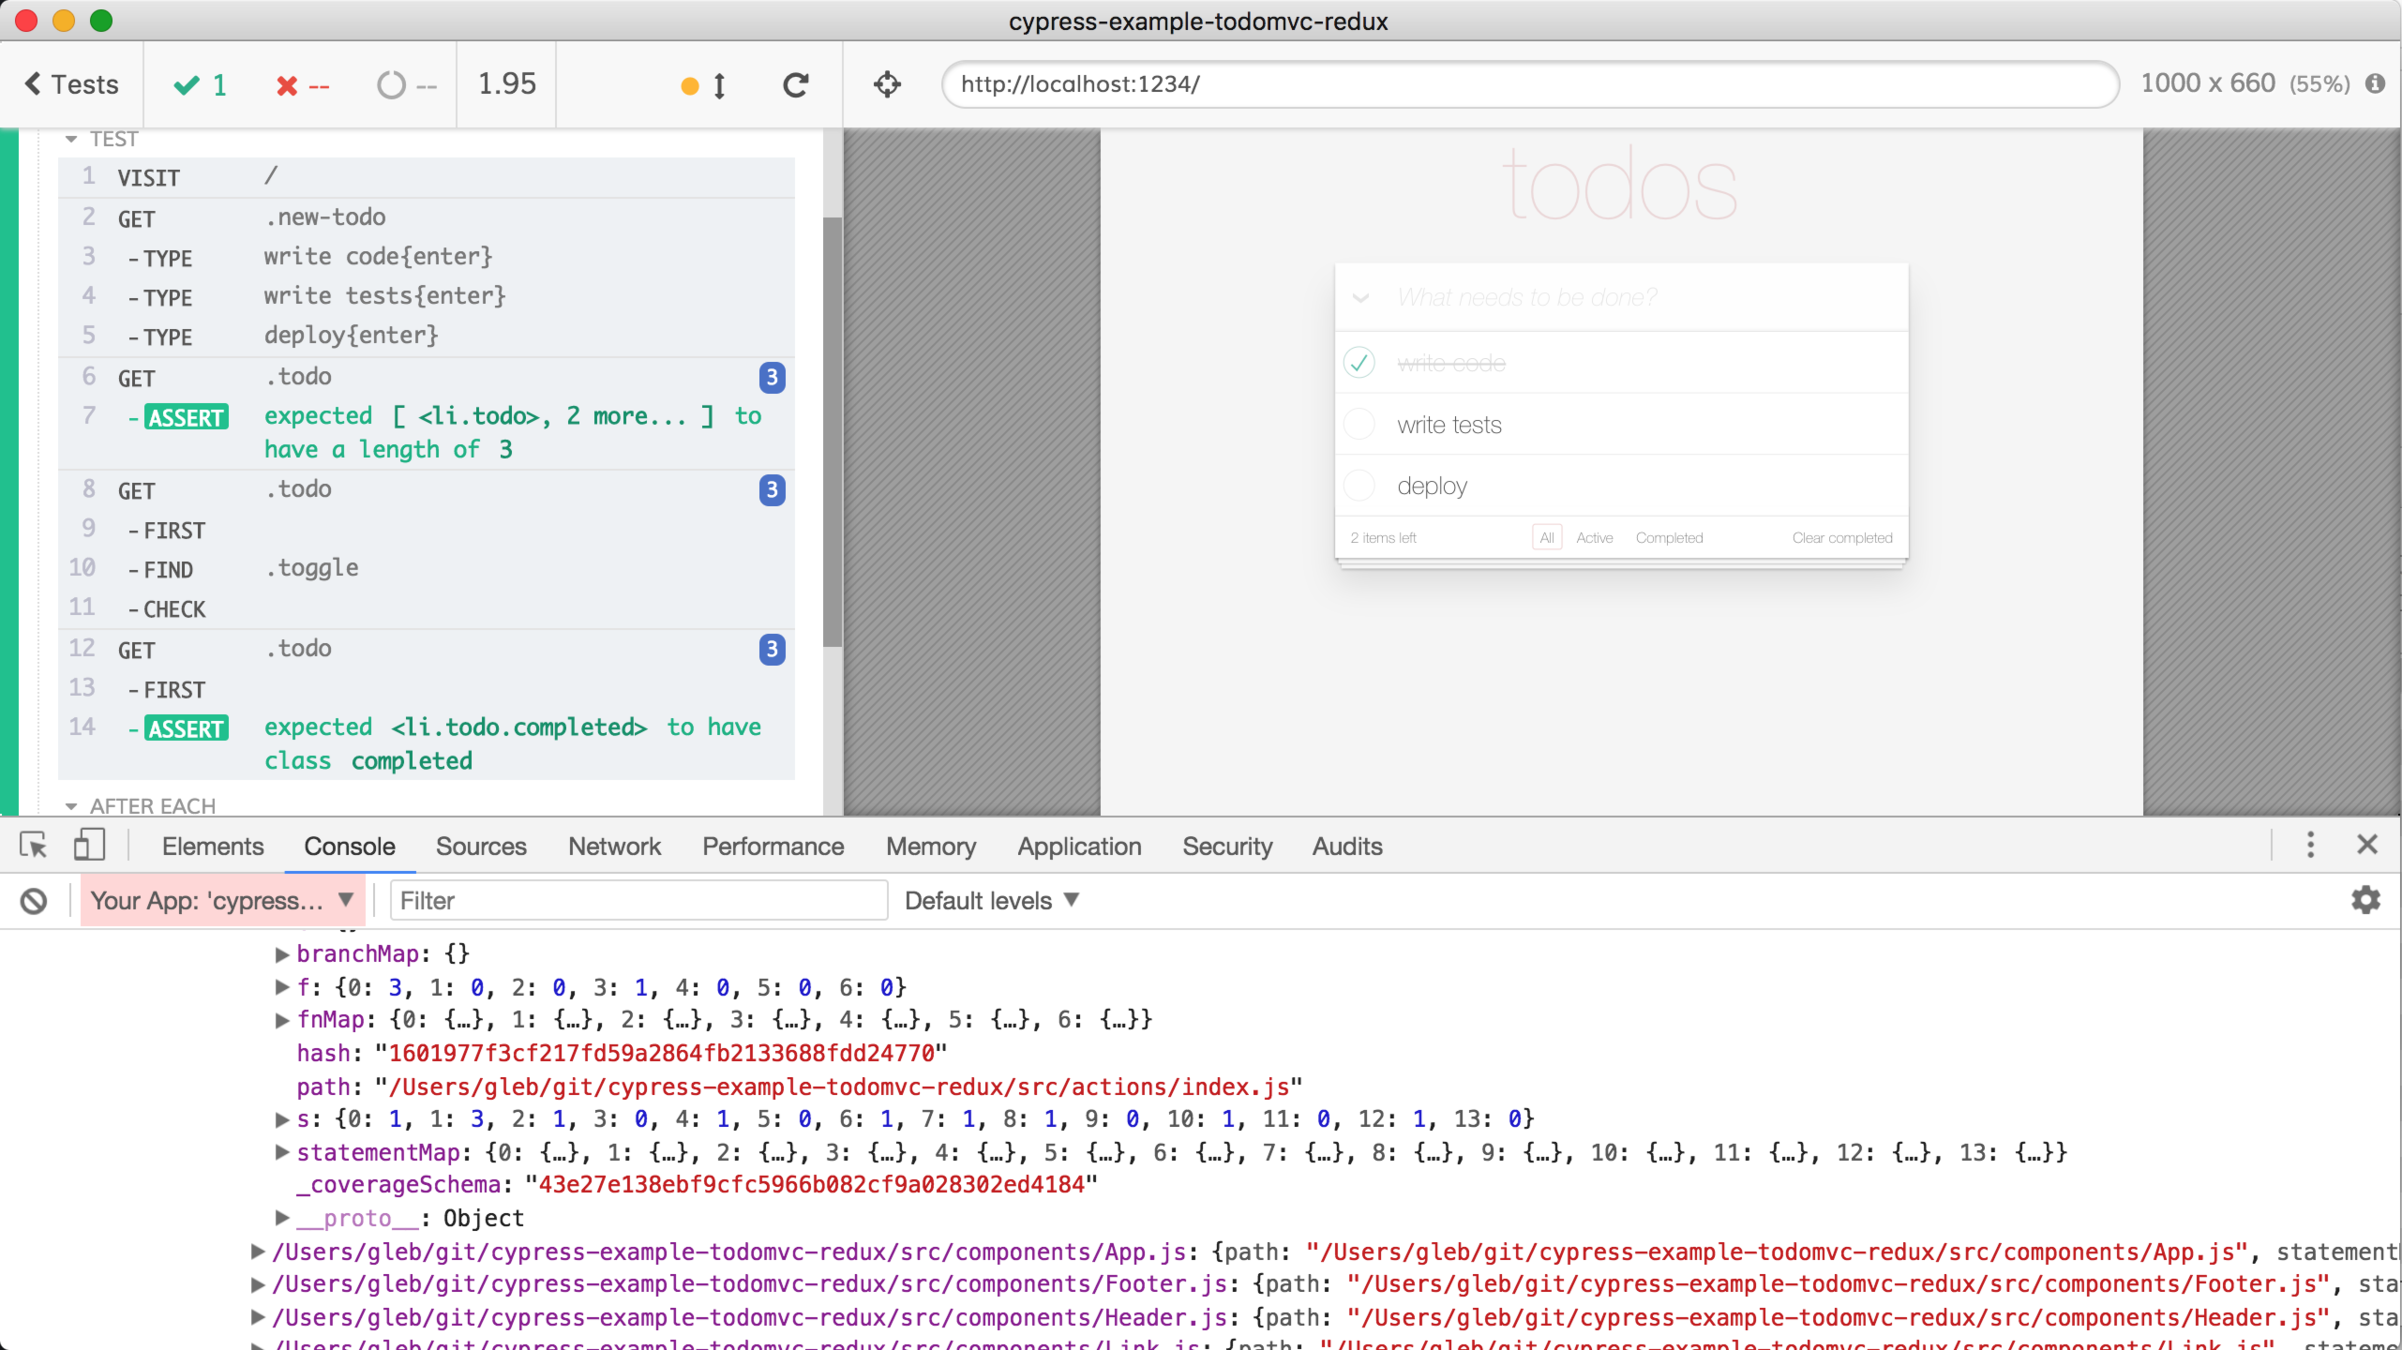Open the selector playground crosshair icon
The image size is (2402, 1350).
tap(887, 85)
